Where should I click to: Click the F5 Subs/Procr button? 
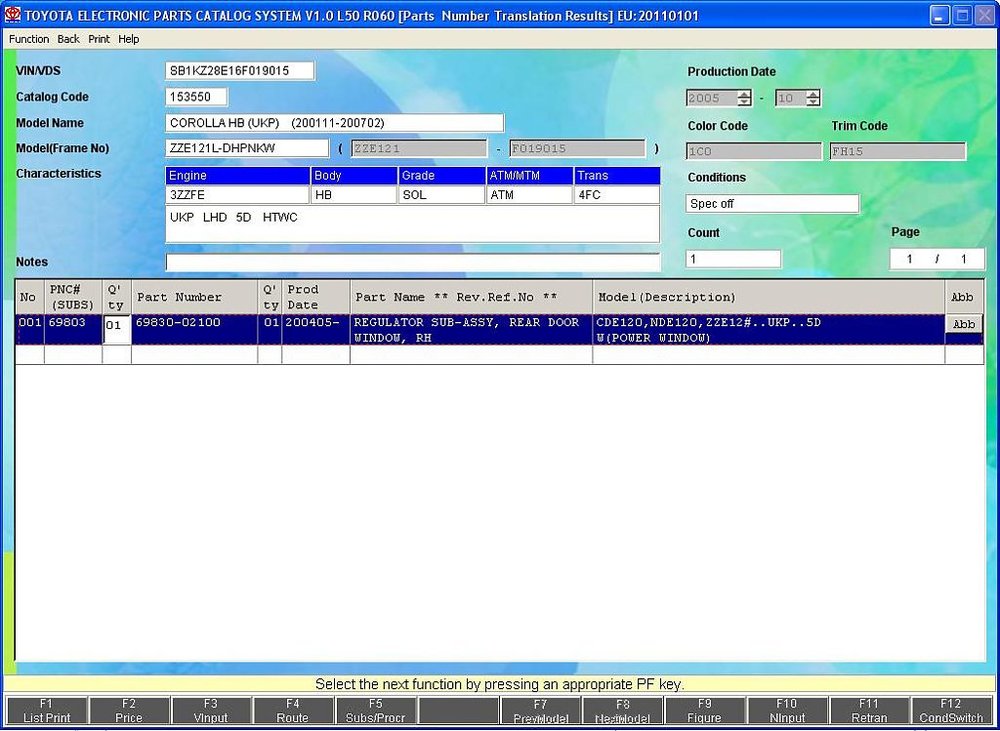[376, 711]
